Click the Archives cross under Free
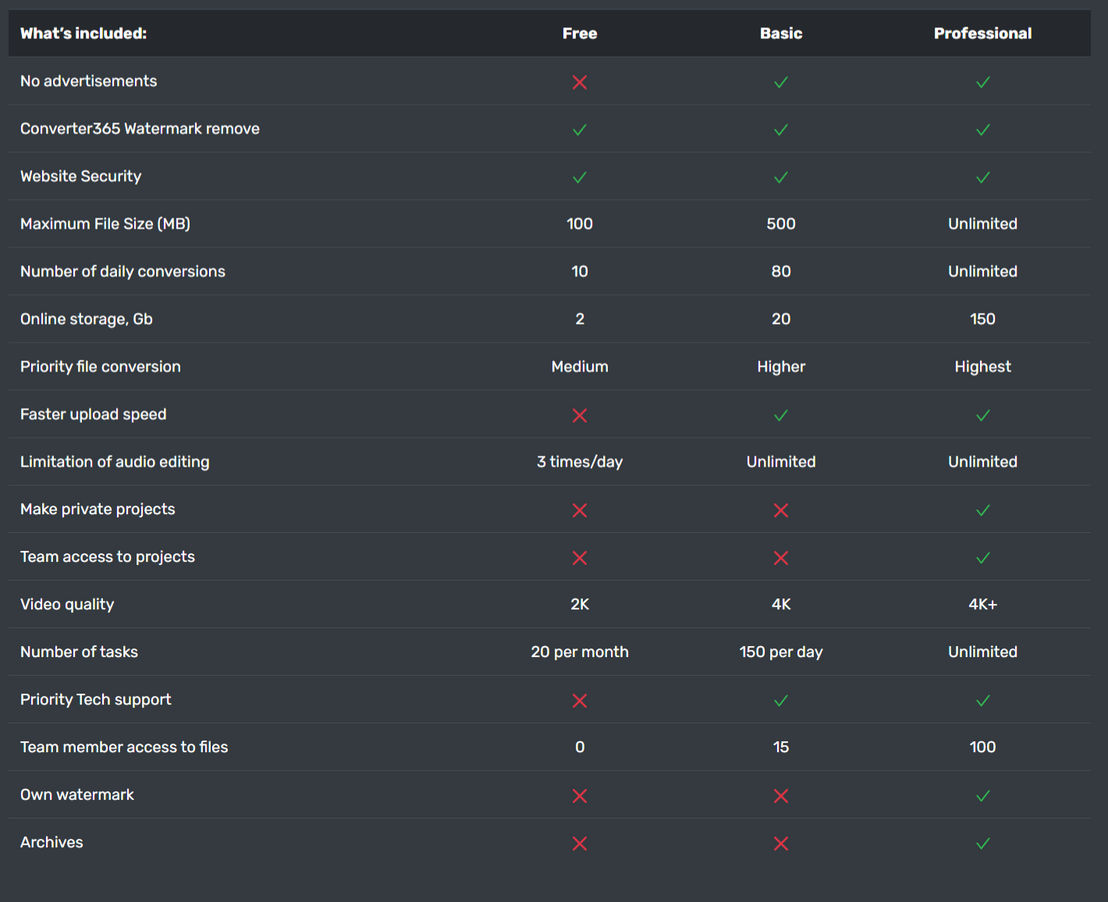1108x902 pixels. click(579, 843)
